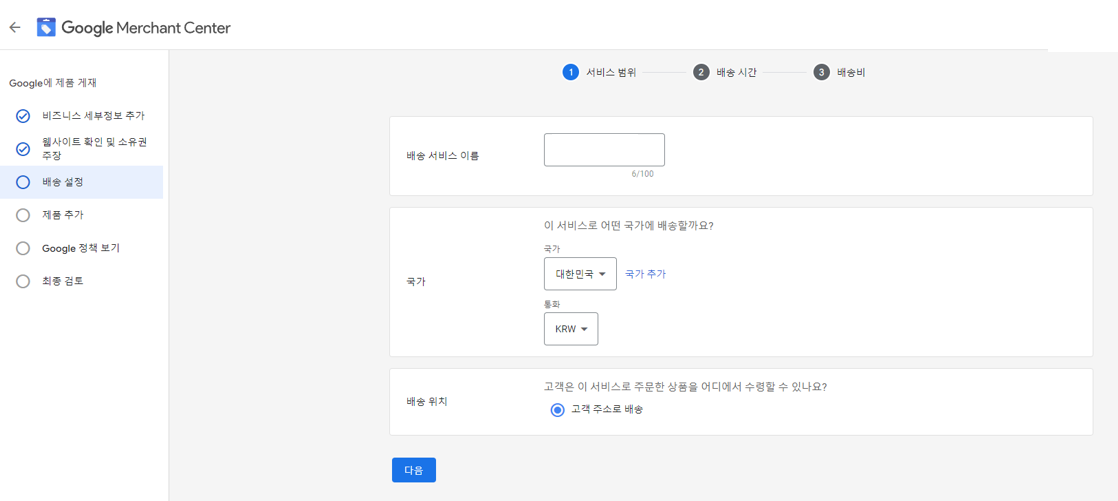Click the 국가 추가 link
Viewport: 1118px width, 501px height.
click(x=645, y=274)
